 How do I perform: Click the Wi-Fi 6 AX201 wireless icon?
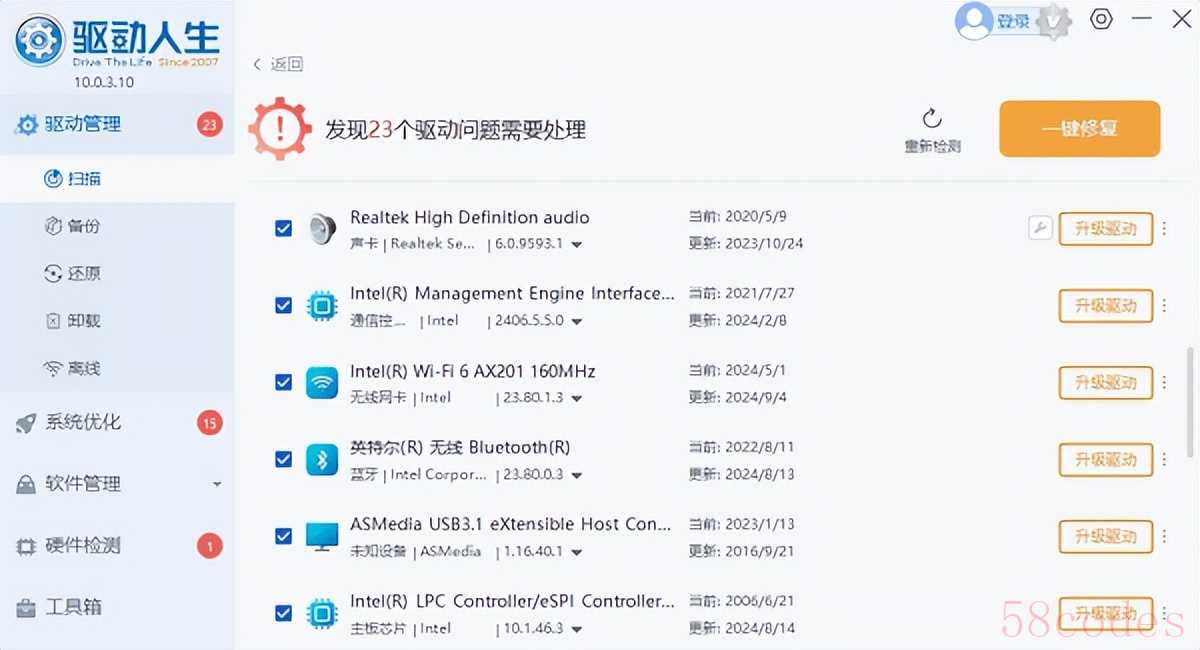(x=322, y=382)
